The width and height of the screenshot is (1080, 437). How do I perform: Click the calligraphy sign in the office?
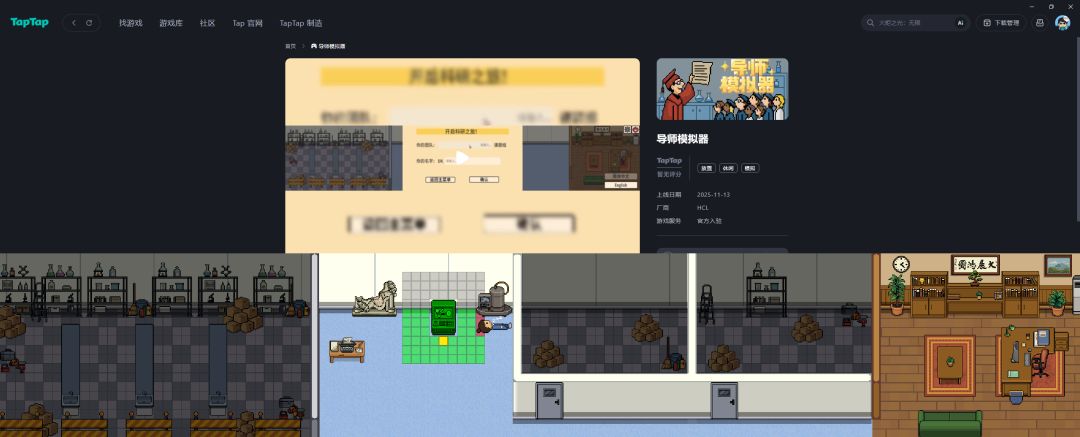(x=975, y=264)
